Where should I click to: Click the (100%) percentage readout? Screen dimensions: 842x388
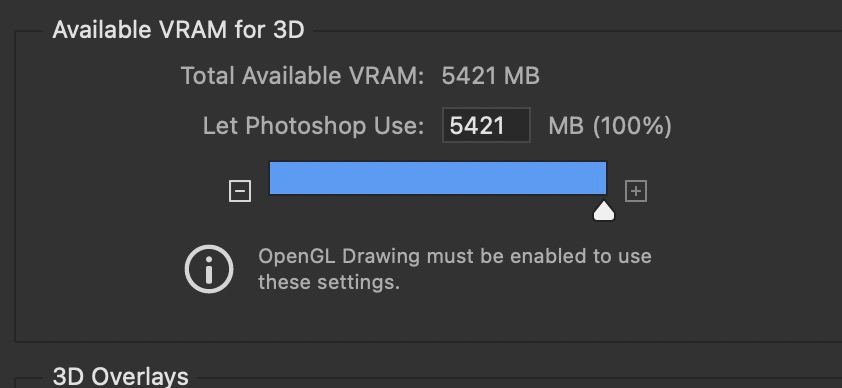pos(632,127)
